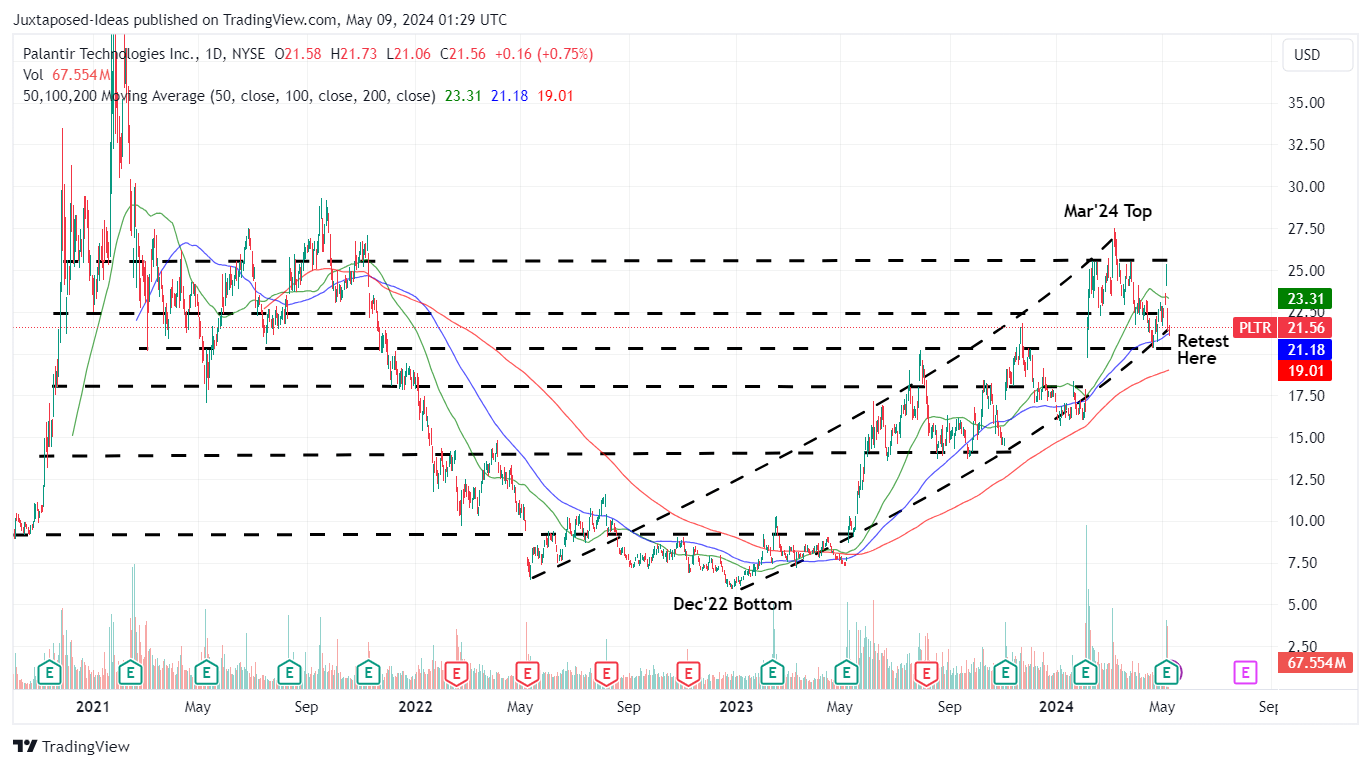Click the 15.00 price axis label
The width and height of the screenshot is (1371, 768).
(x=1304, y=437)
